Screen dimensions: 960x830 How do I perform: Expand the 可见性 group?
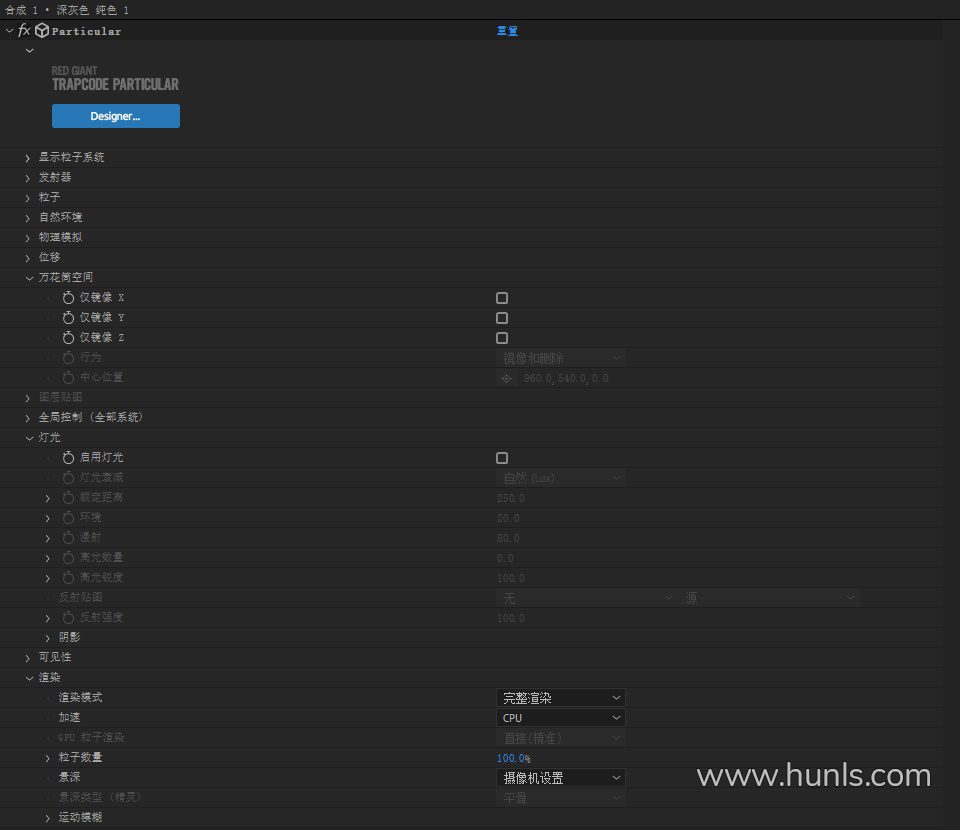coord(28,658)
